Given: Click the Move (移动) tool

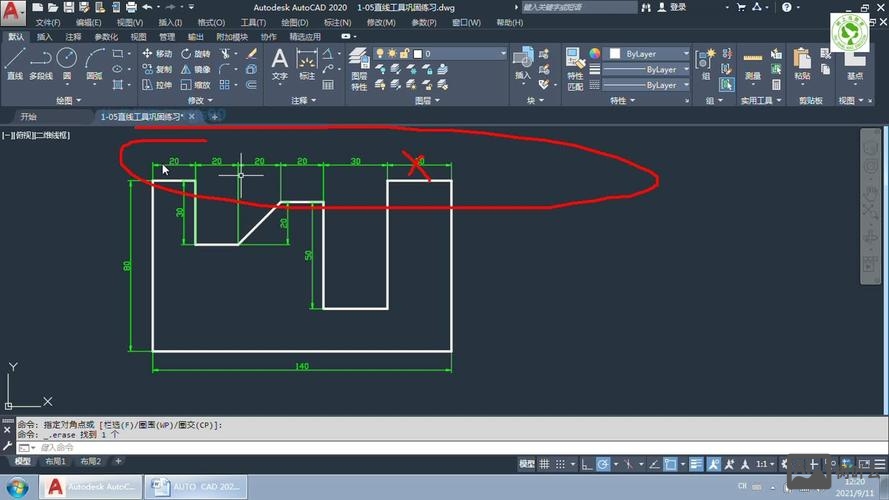Looking at the screenshot, I should click(x=157, y=54).
